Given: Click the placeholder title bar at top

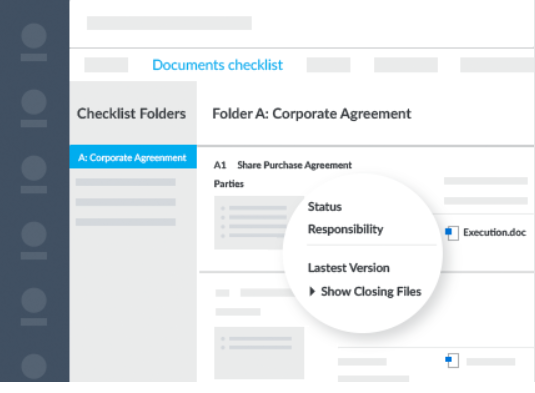Looking at the screenshot, I should pos(169,23).
